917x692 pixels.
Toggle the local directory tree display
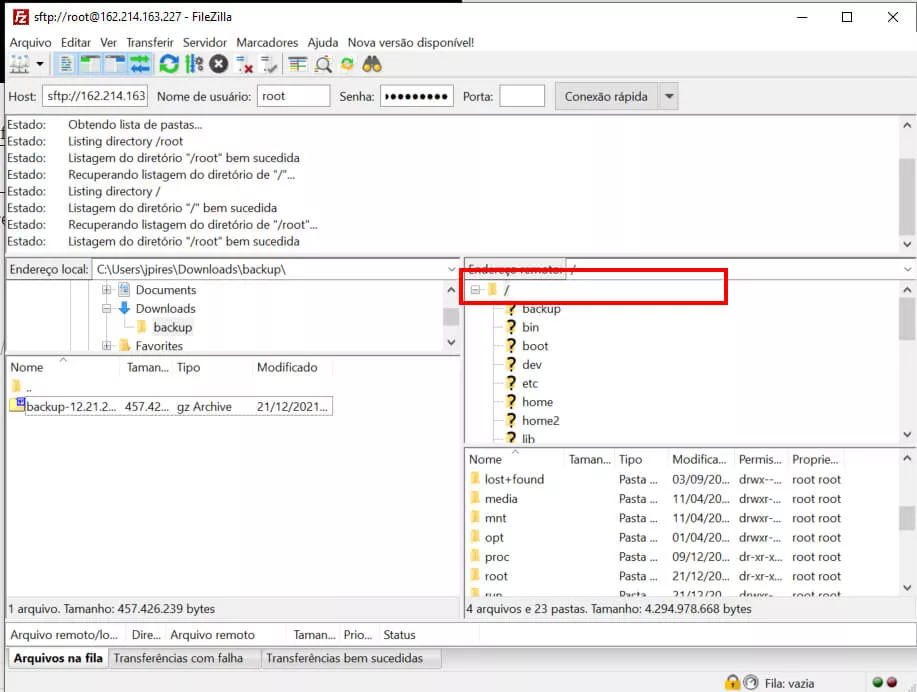[91, 64]
